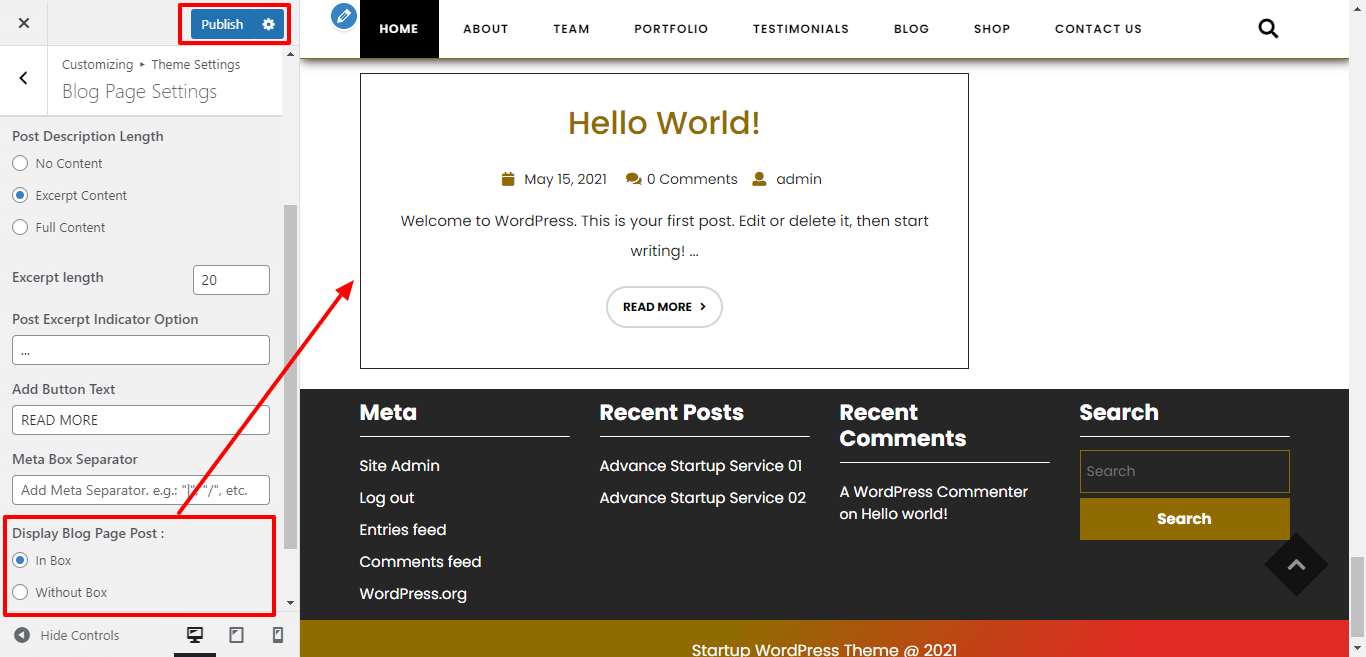Click the Excerpt length number field
Image resolution: width=1366 pixels, height=657 pixels.
tap(231, 280)
